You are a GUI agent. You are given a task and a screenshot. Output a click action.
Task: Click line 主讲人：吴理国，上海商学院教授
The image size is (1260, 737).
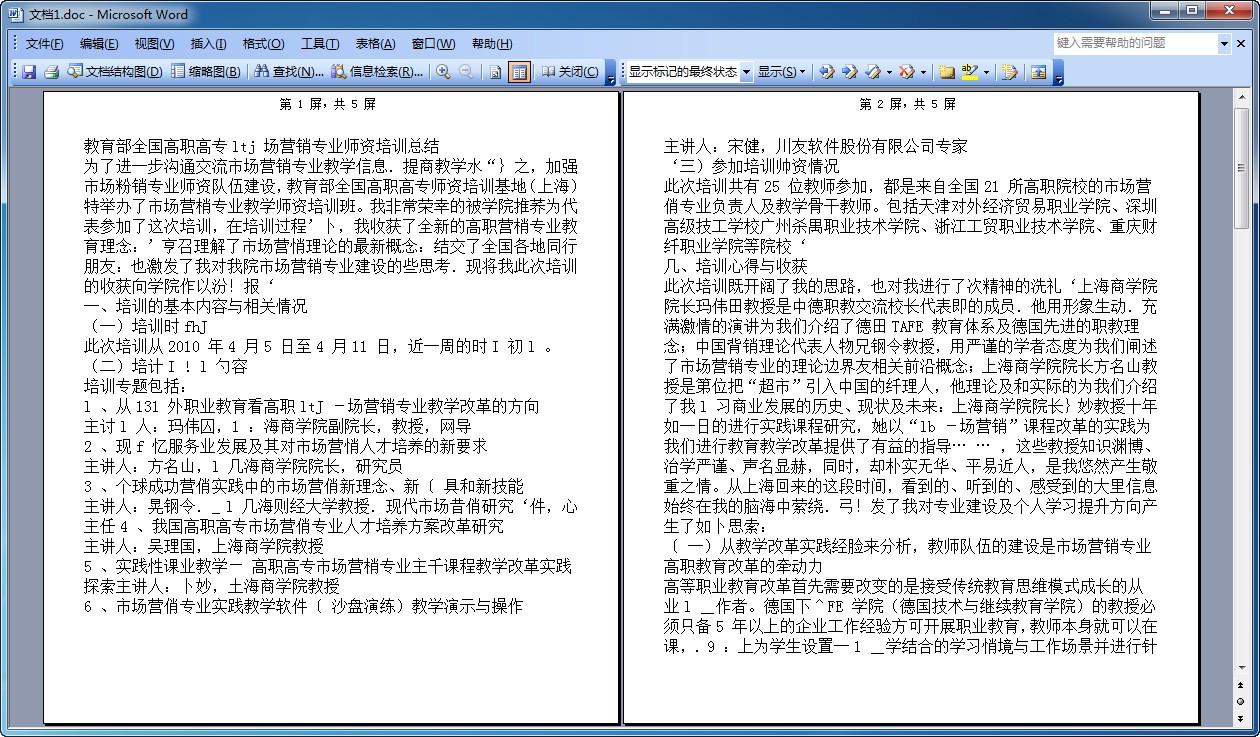(x=203, y=546)
